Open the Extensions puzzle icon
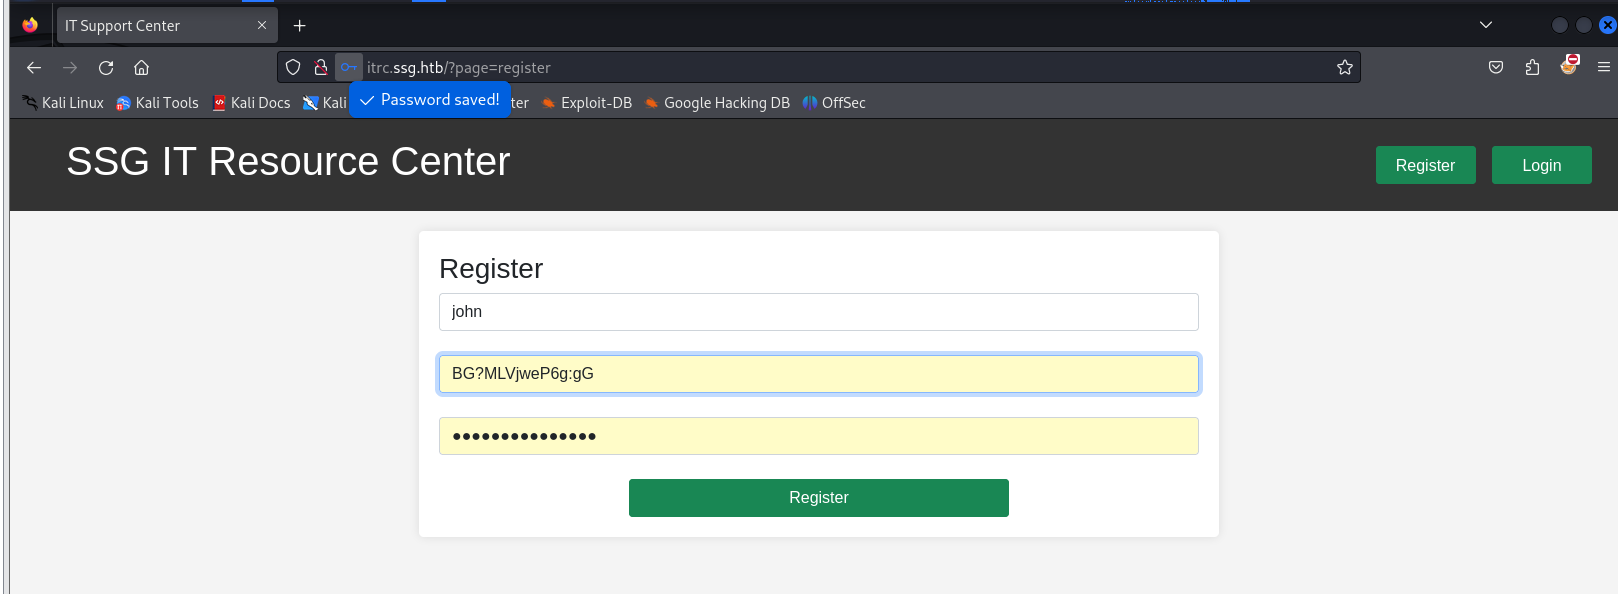1618x594 pixels. [x=1532, y=67]
